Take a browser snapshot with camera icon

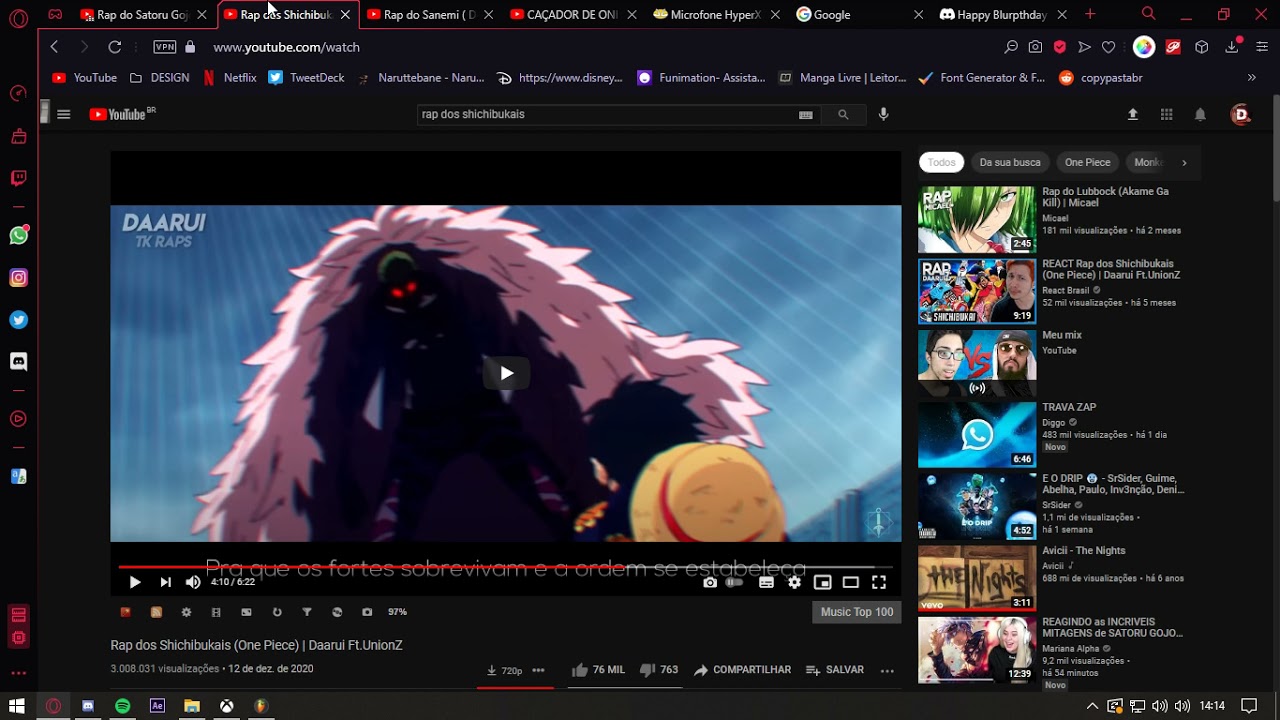[1035, 47]
